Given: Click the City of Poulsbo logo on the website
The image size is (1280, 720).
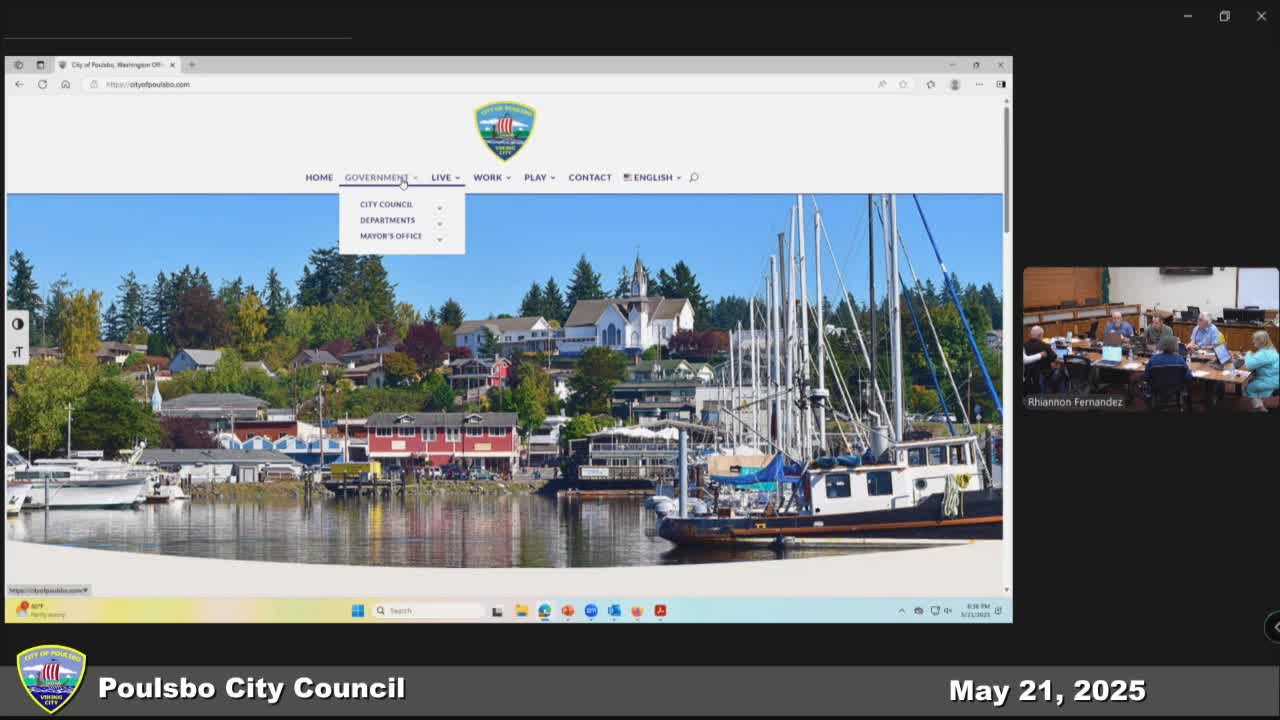Looking at the screenshot, I should pos(505,131).
